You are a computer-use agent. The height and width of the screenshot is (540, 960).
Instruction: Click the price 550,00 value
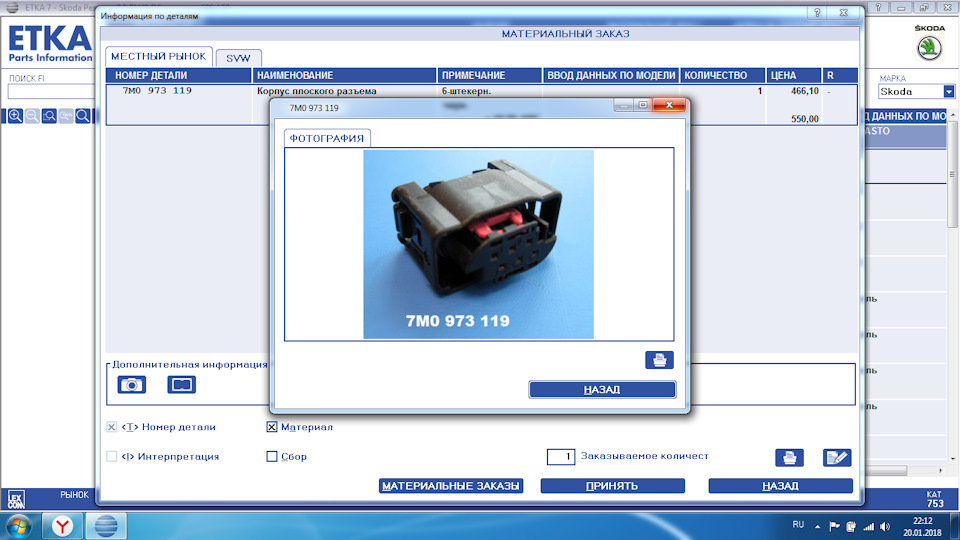(804, 119)
